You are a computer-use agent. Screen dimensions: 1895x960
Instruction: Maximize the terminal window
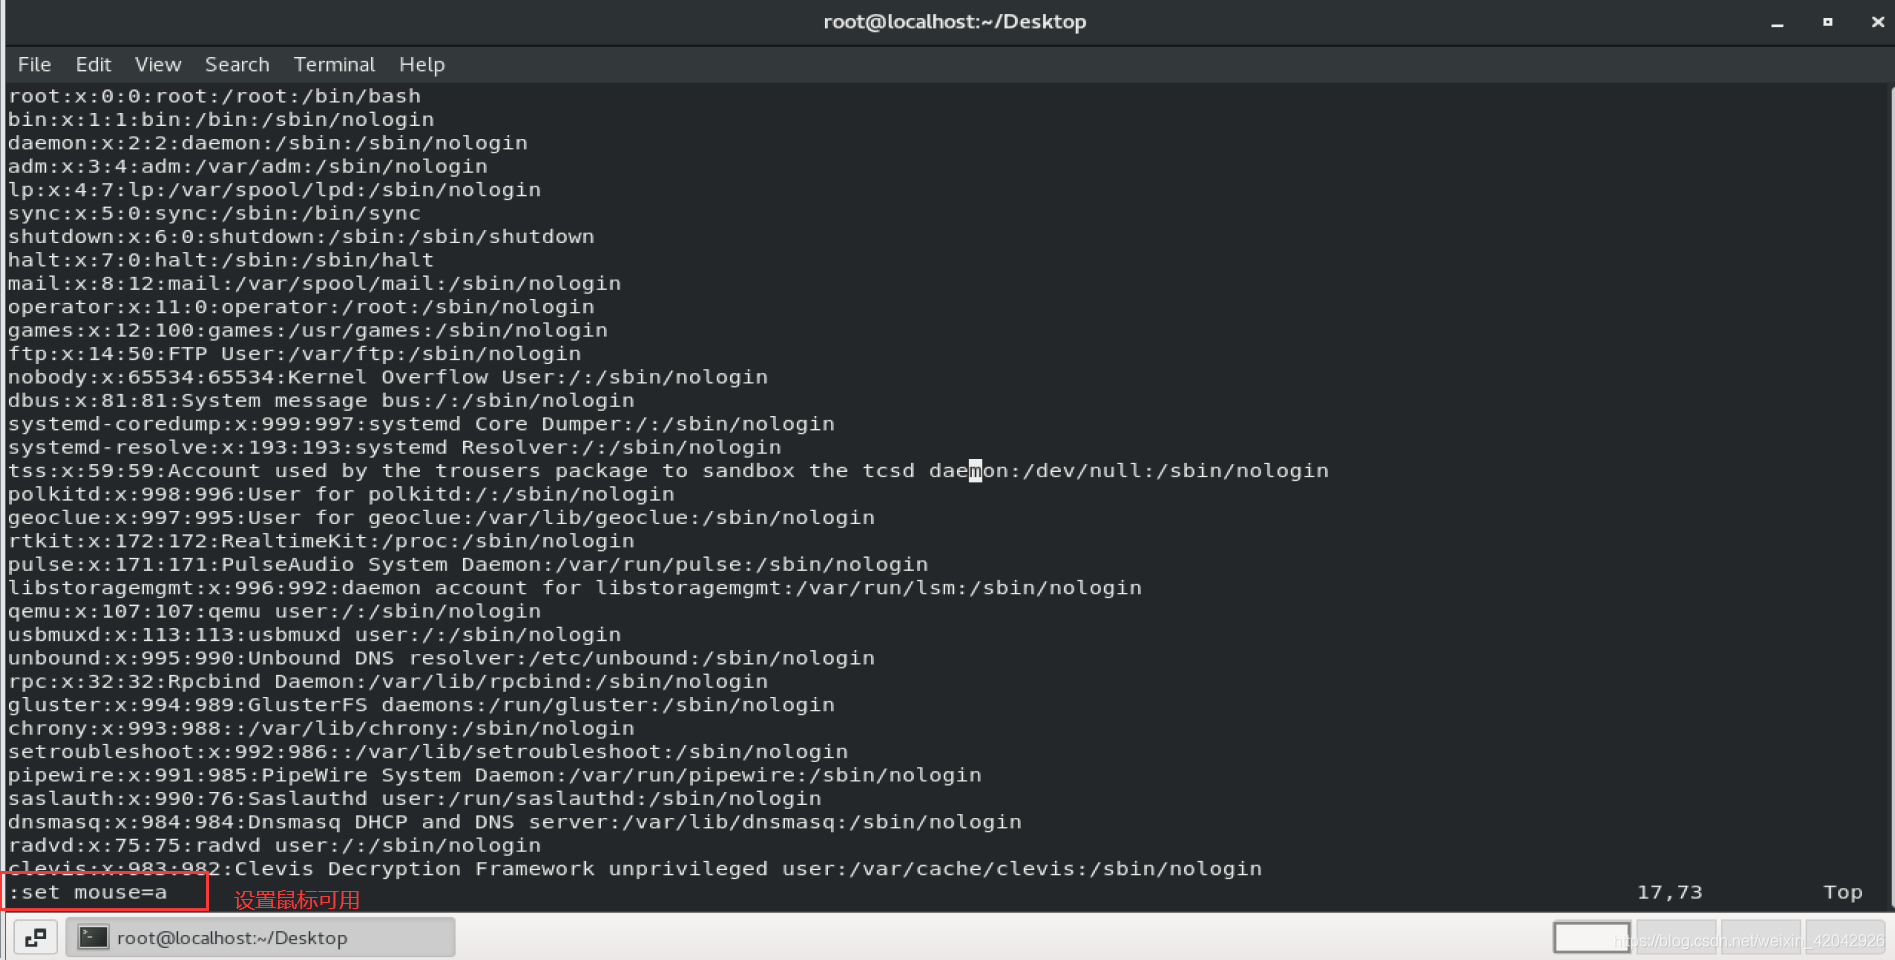[x=1827, y=22]
